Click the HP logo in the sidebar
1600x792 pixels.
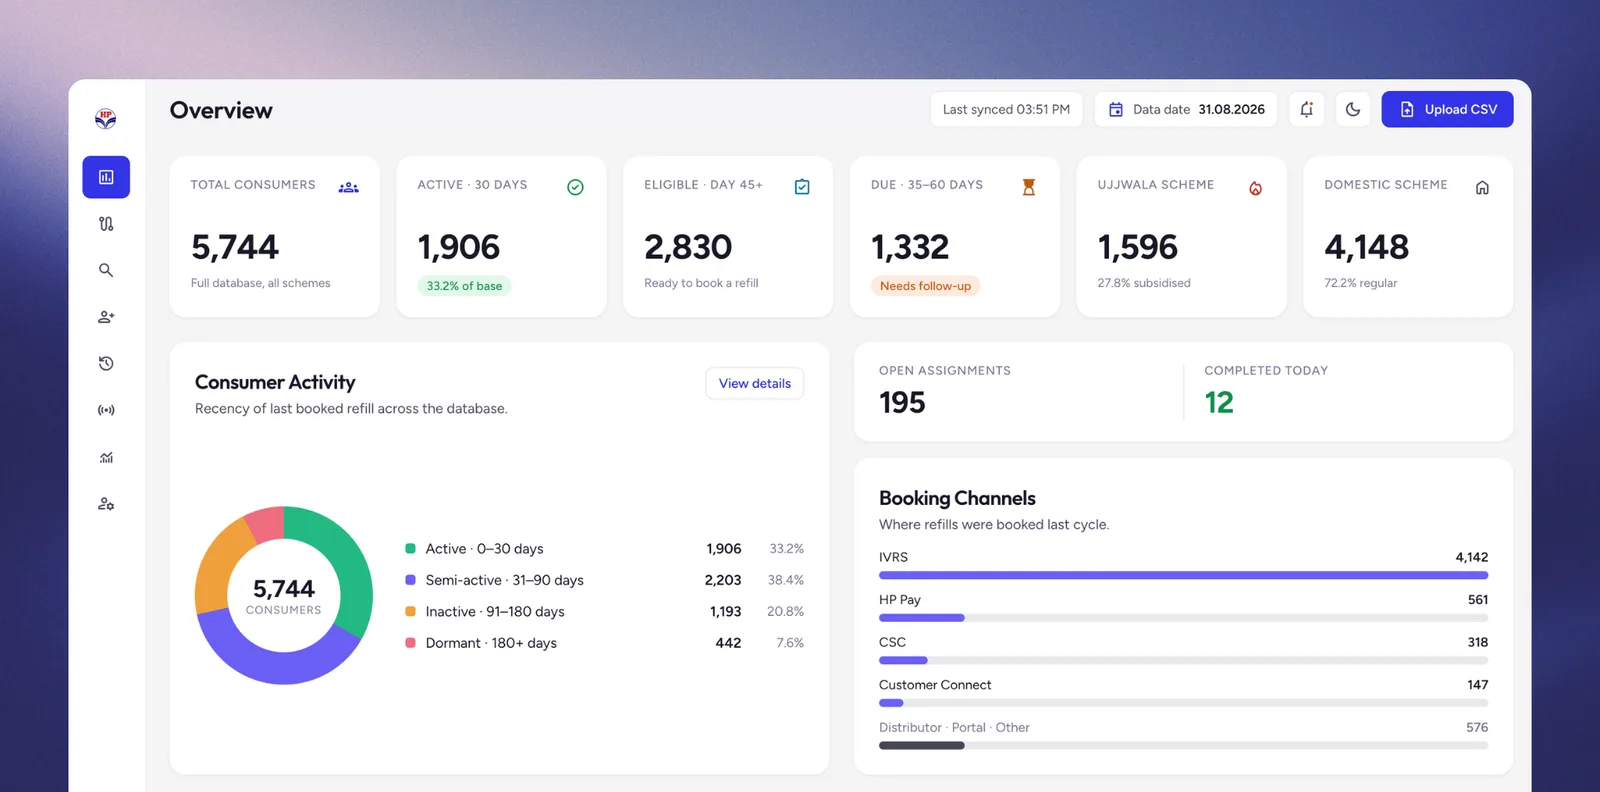point(106,119)
